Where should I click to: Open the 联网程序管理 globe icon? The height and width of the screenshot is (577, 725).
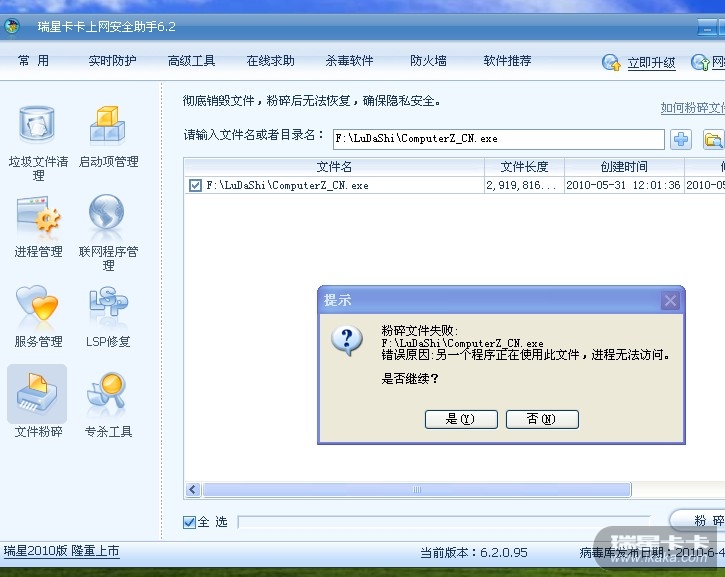tap(107, 212)
